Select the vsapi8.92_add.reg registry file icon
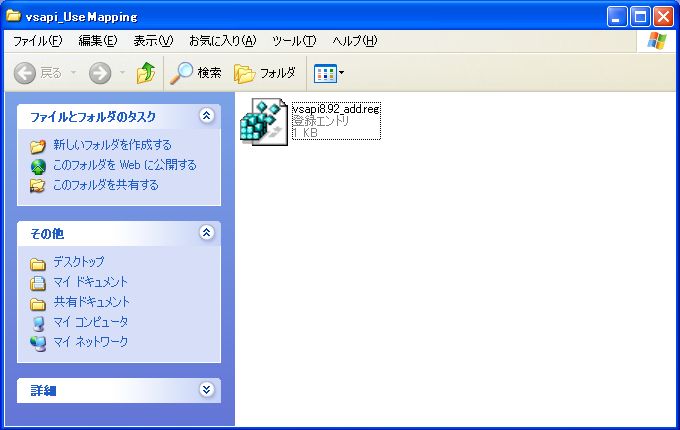680x430 pixels. 264,122
